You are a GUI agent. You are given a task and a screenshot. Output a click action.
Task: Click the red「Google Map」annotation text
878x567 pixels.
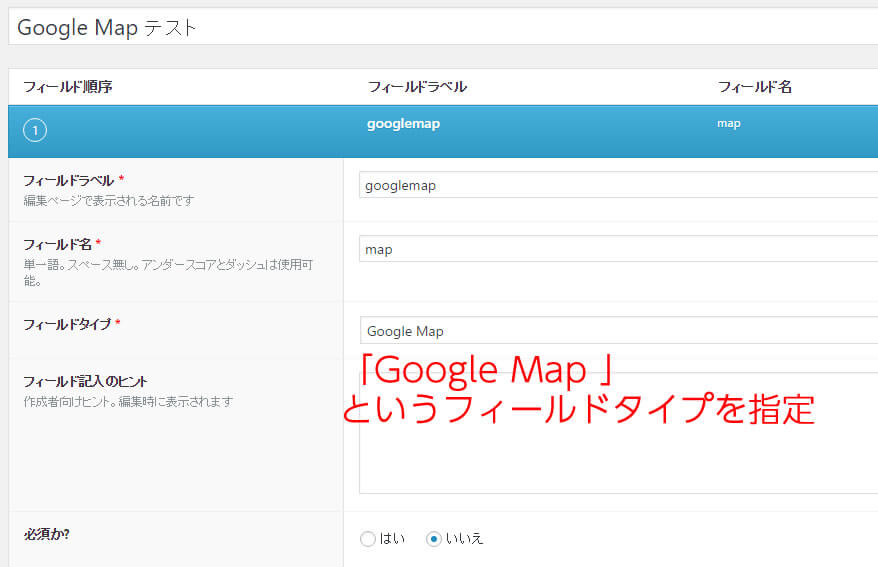click(485, 372)
